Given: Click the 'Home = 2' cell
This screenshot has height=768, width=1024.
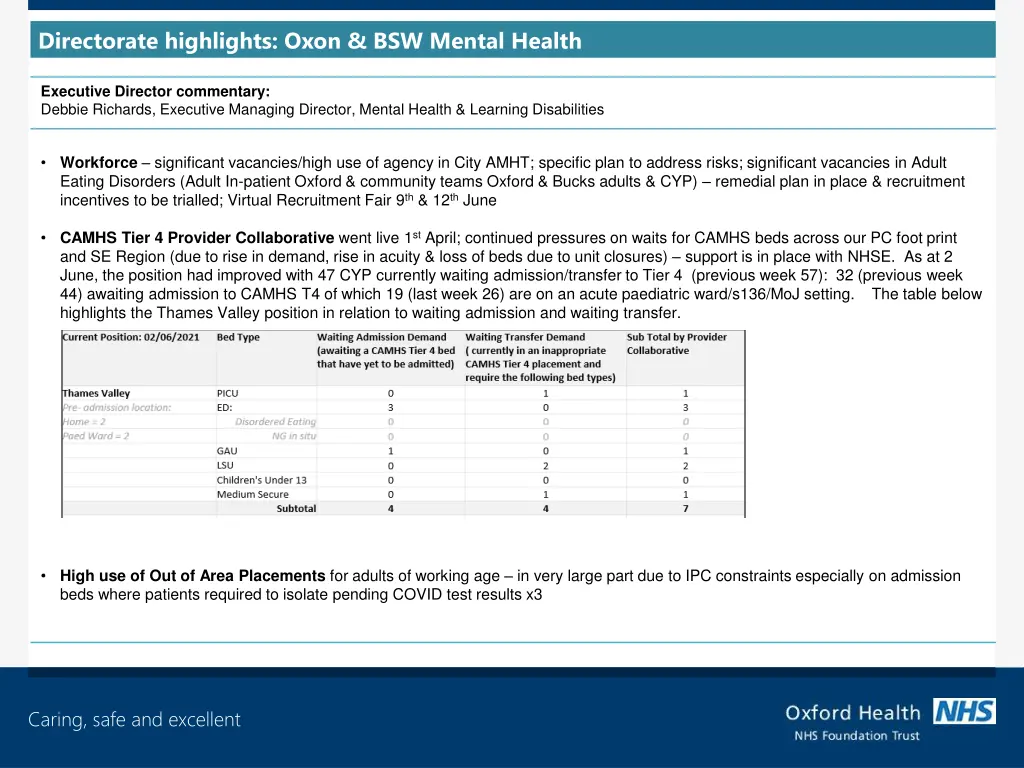Looking at the screenshot, I should (x=84, y=422).
